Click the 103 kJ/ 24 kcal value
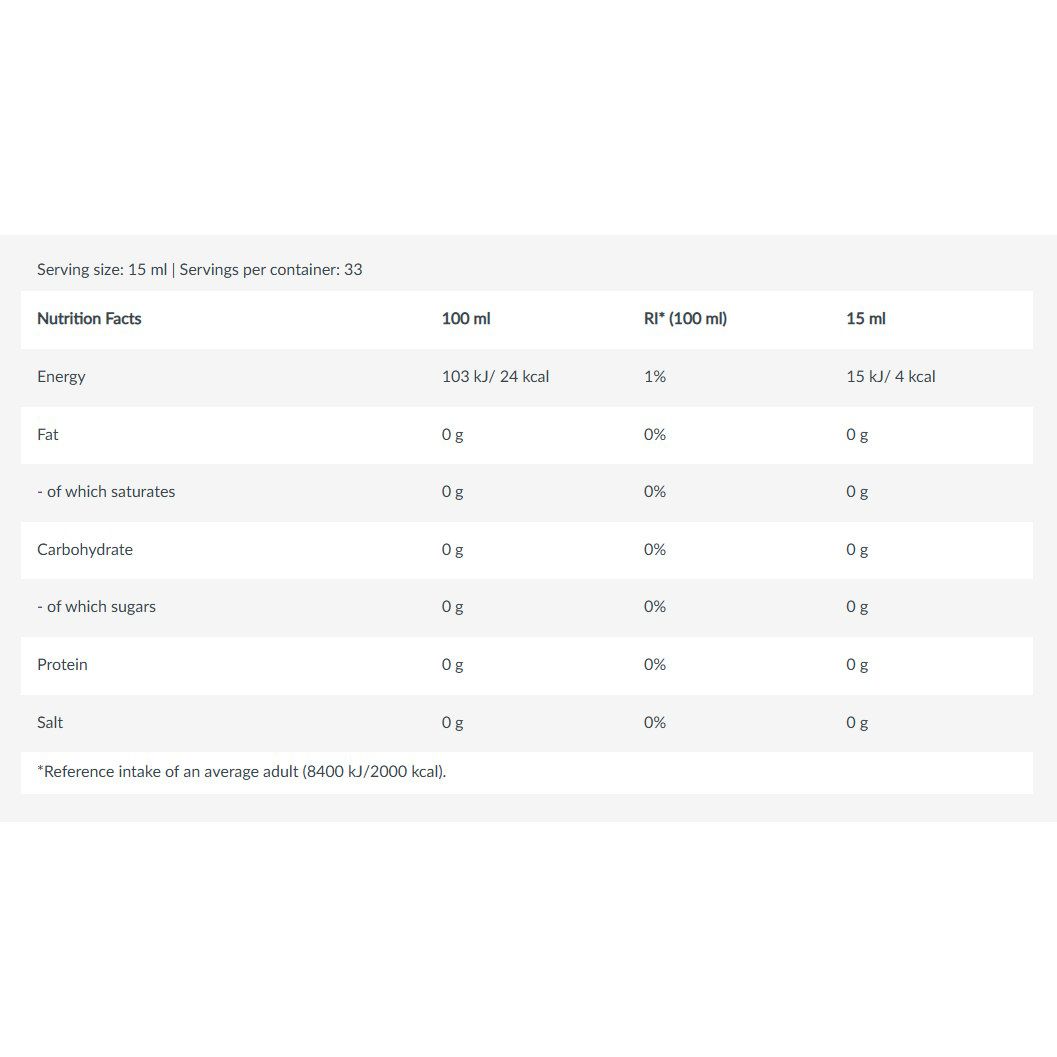1057x1057 pixels. point(495,377)
